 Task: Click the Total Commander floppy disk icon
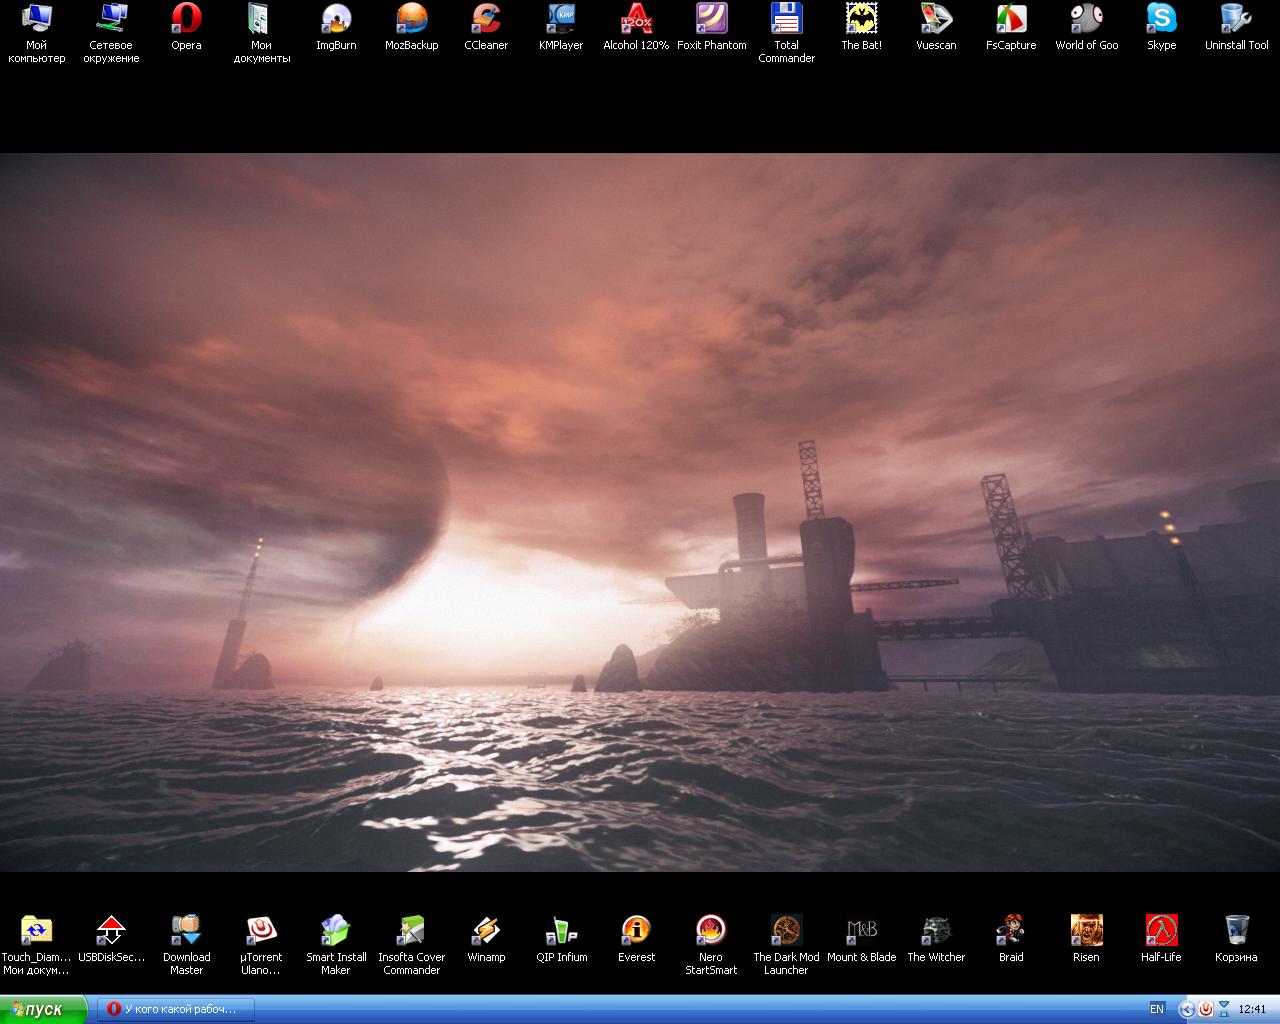point(786,20)
